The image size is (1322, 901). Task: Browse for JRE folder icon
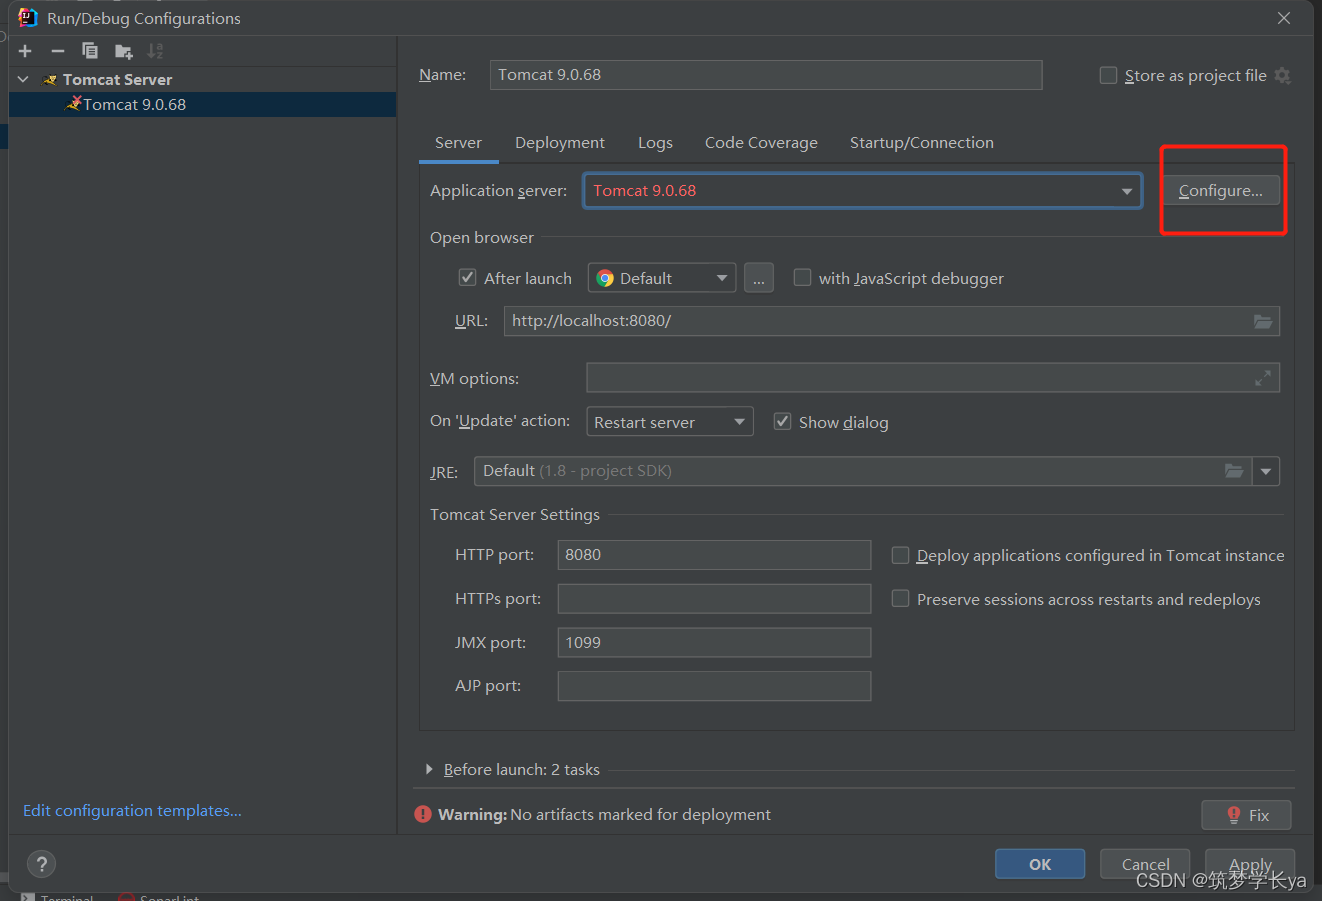point(1234,471)
